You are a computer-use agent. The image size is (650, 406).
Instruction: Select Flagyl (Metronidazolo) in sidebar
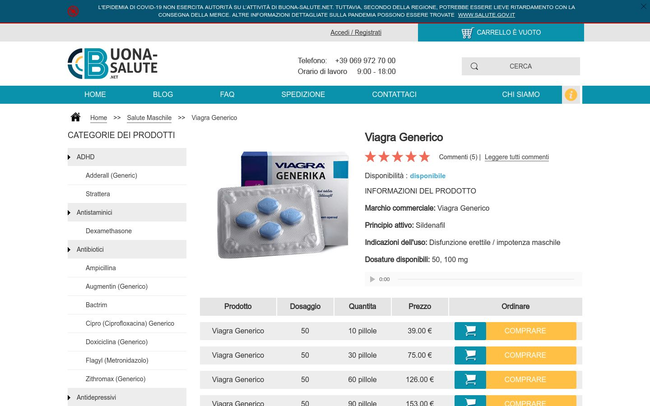117,360
